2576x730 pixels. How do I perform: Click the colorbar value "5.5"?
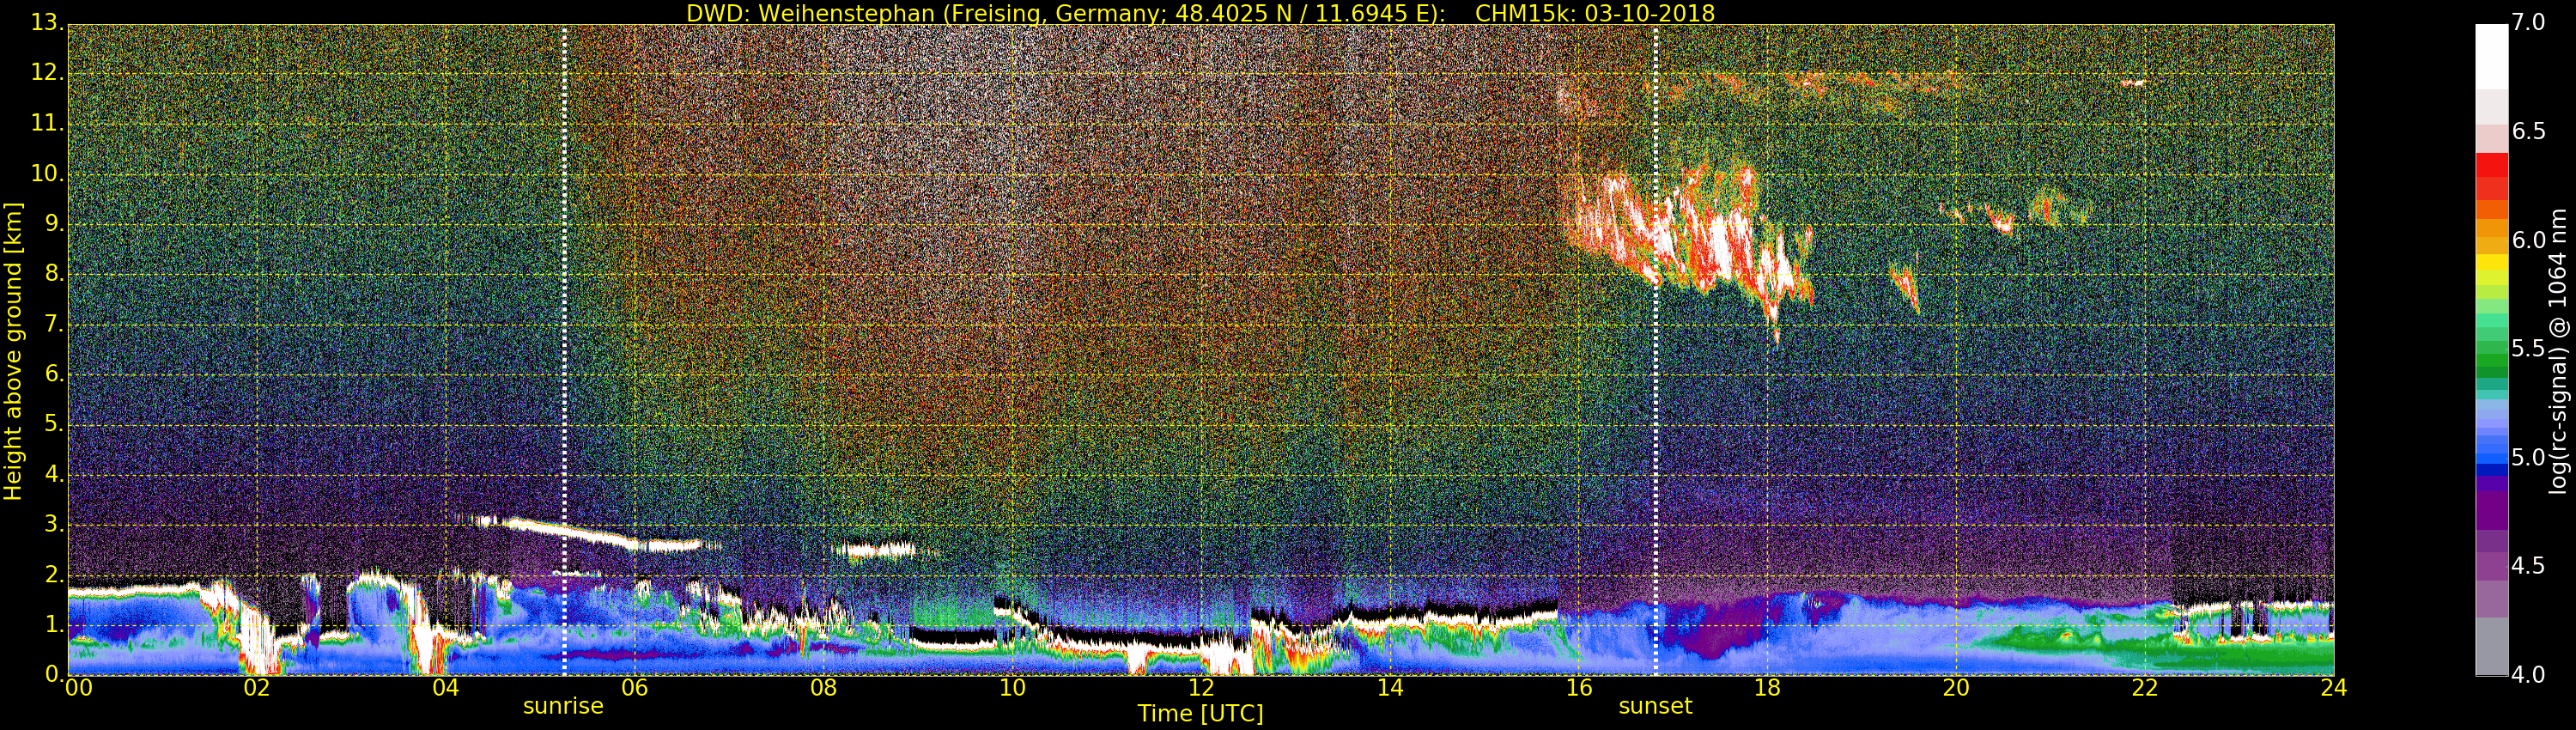[2529, 349]
